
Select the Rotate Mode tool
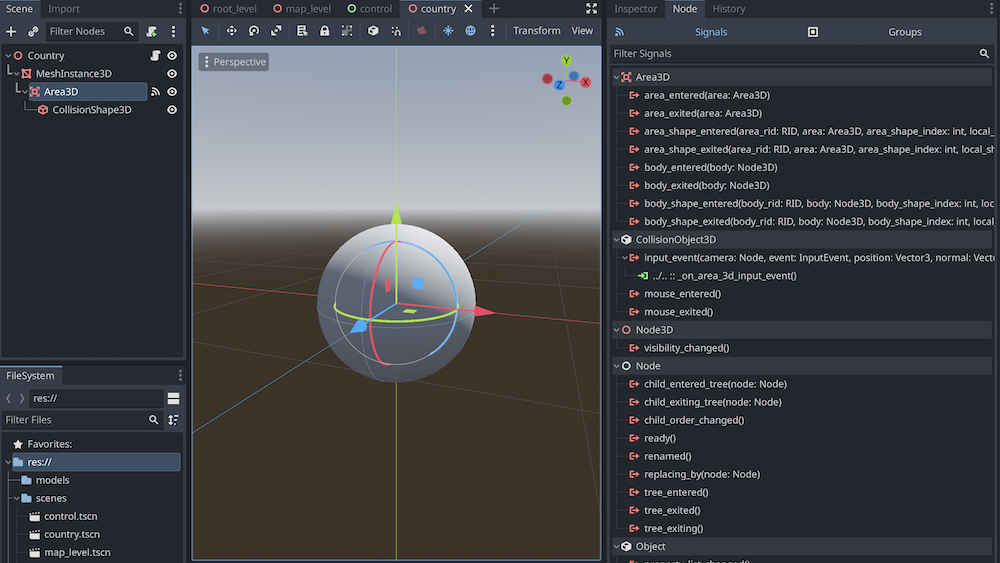coord(254,31)
